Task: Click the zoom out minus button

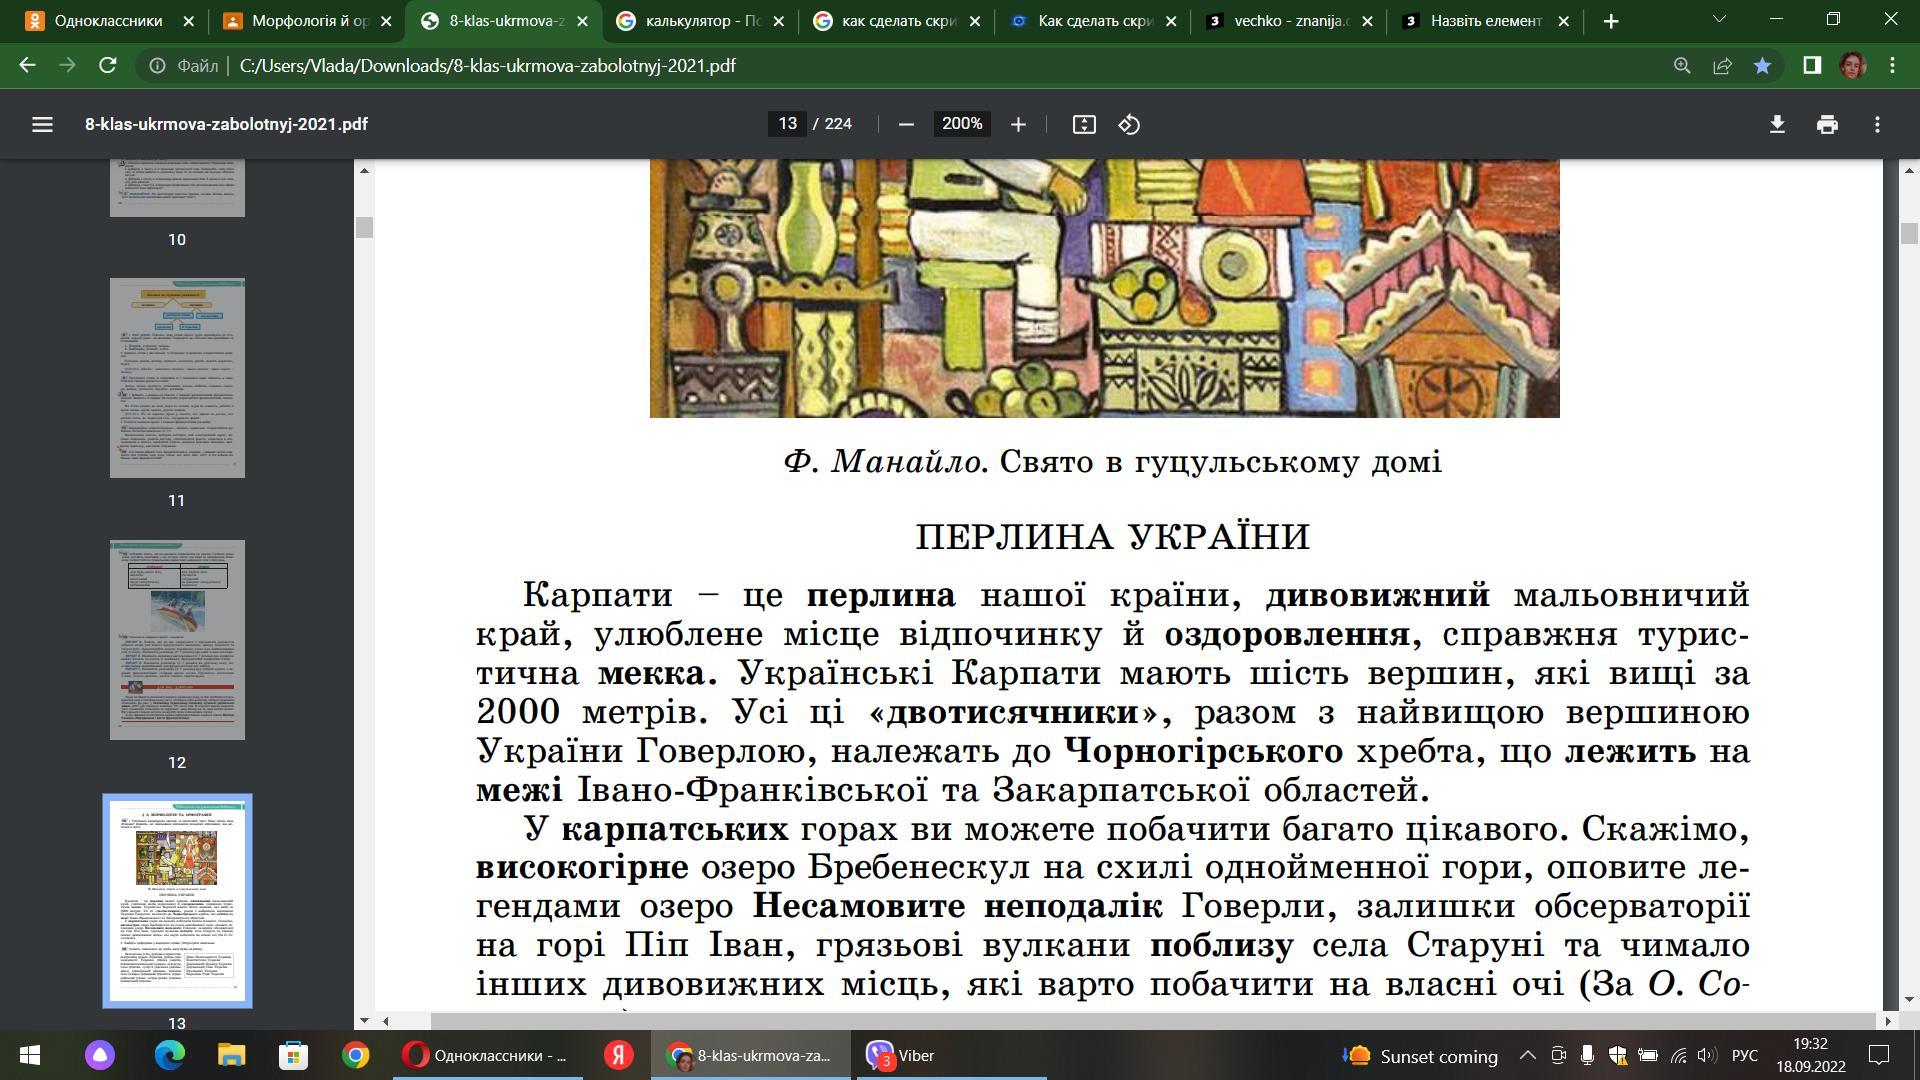Action: pos(906,124)
